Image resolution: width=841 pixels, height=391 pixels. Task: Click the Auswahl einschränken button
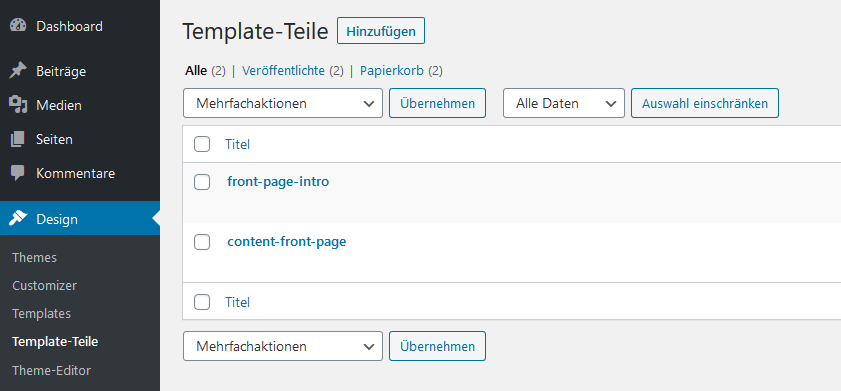coord(705,103)
